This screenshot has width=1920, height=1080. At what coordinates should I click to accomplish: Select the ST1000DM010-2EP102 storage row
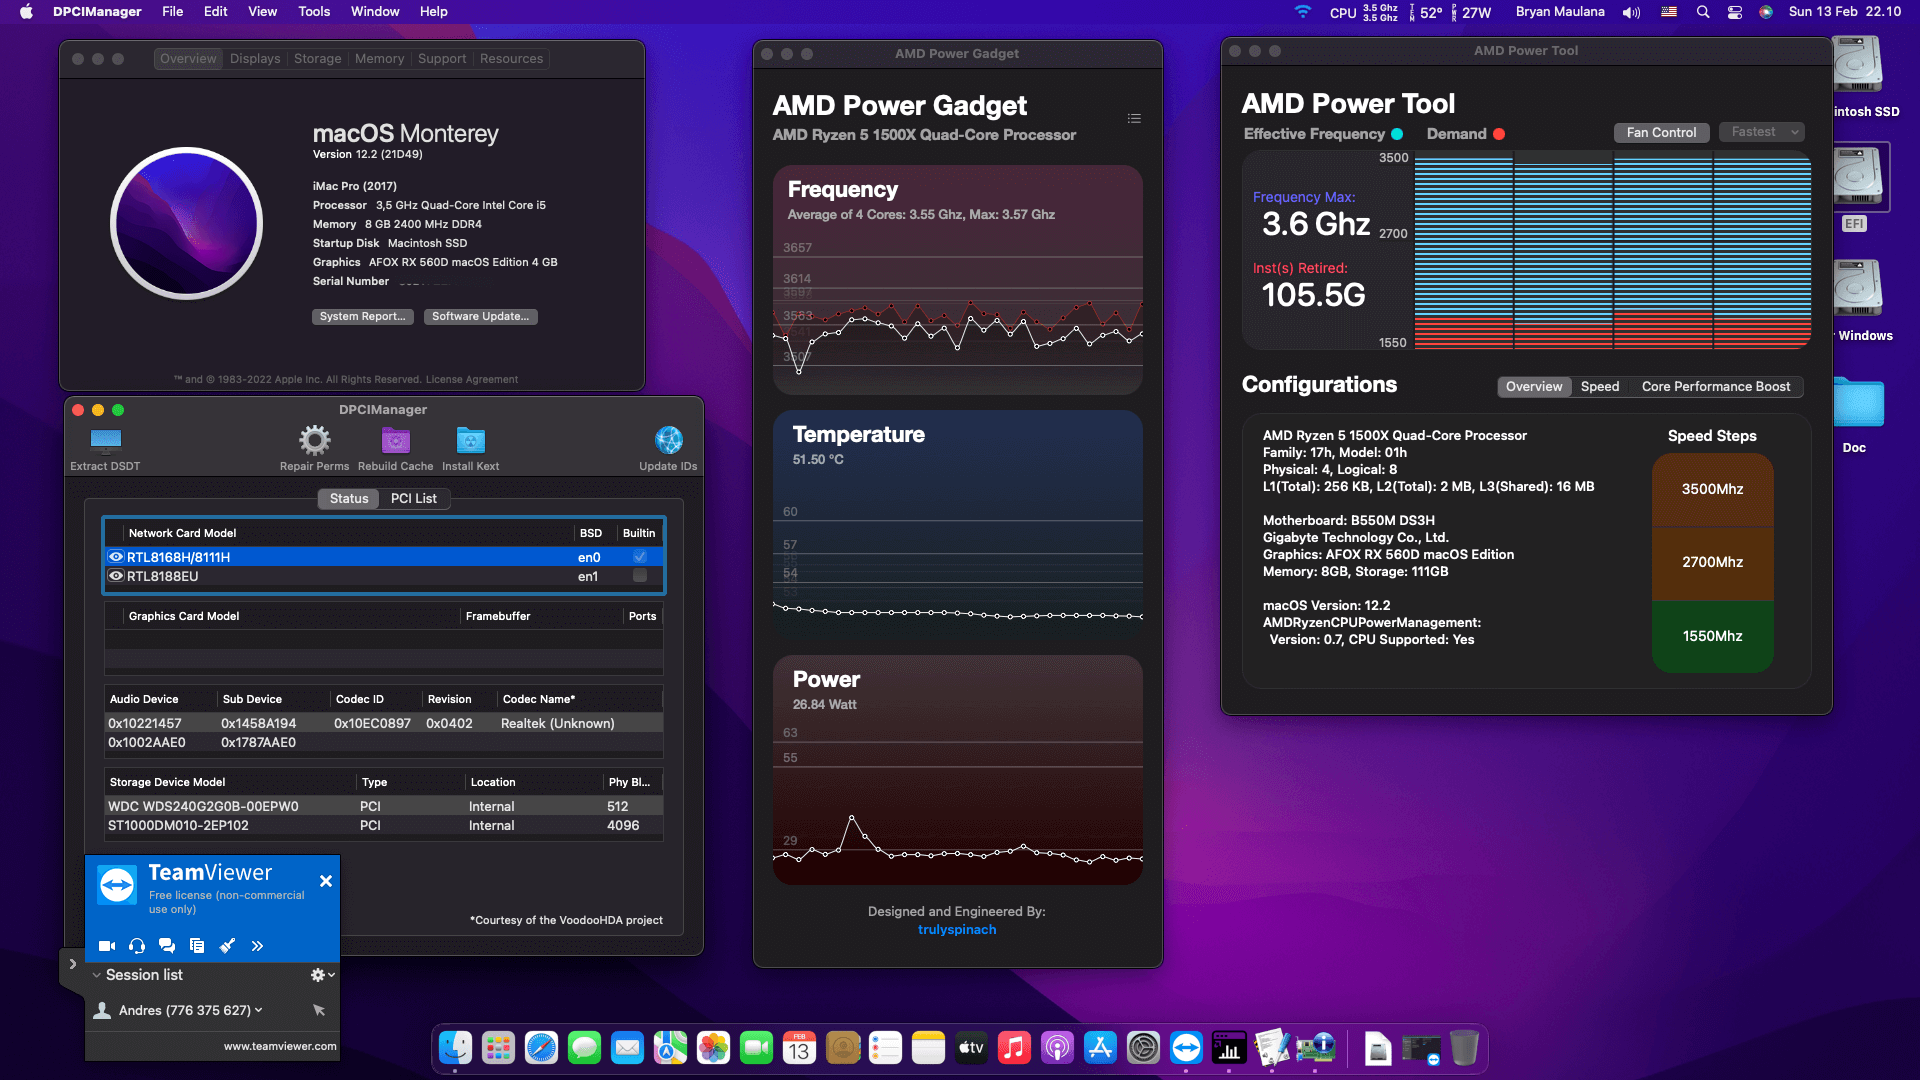tap(384, 825)
